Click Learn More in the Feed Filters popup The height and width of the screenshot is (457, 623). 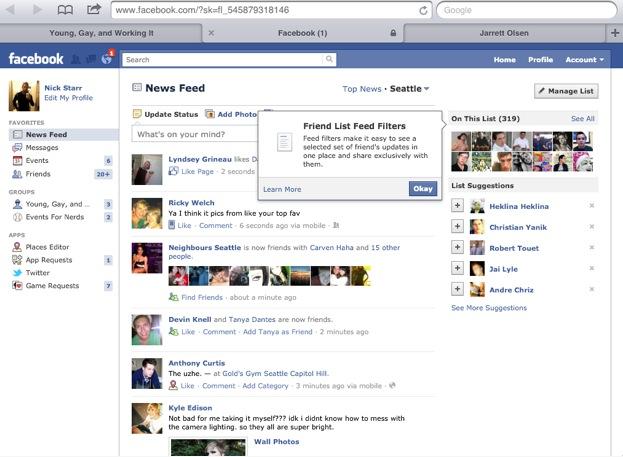[x=282, y=190]
